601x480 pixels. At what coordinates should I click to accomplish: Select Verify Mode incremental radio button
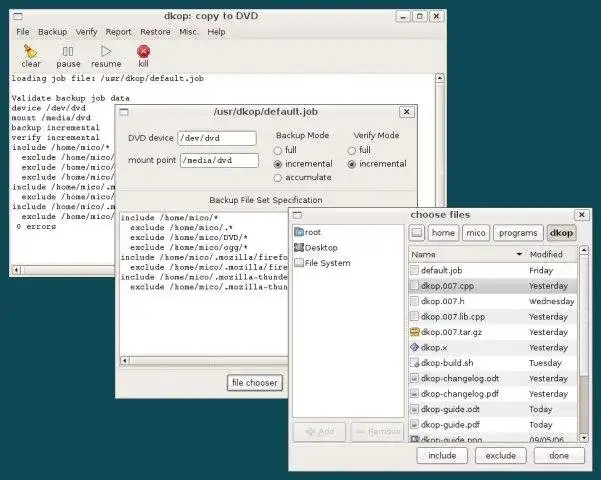tap(351, 164)
